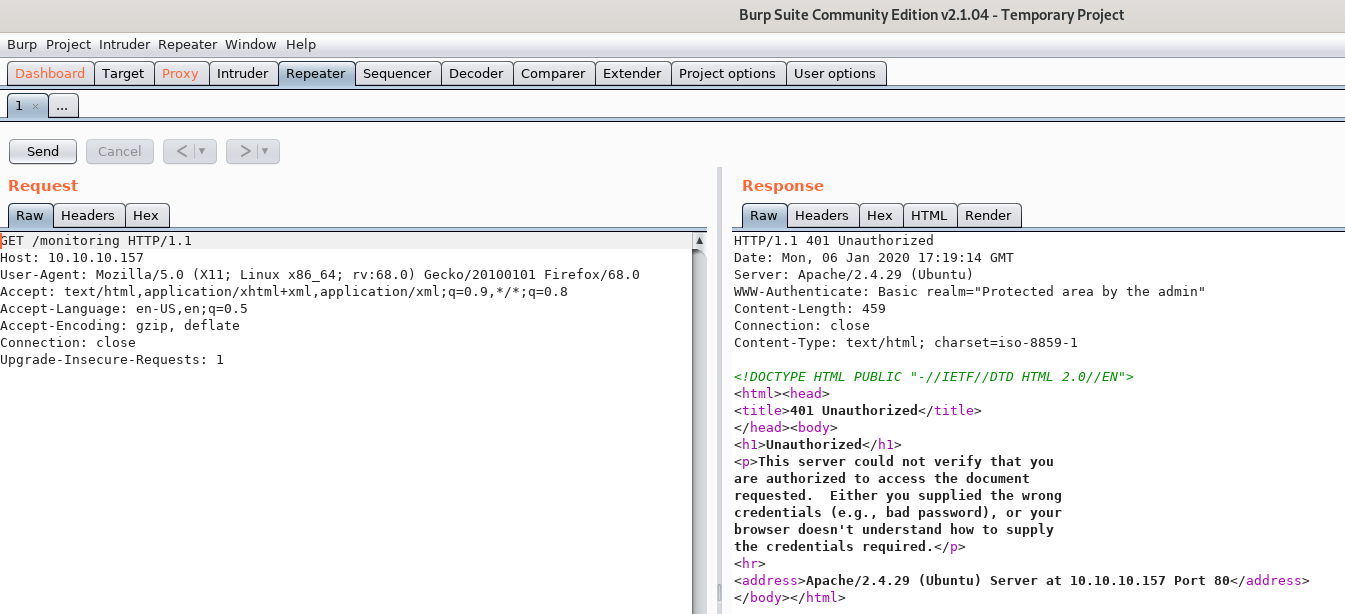
Task: Click the Send button
Action: pyautogui.click(x=43, y=151)
